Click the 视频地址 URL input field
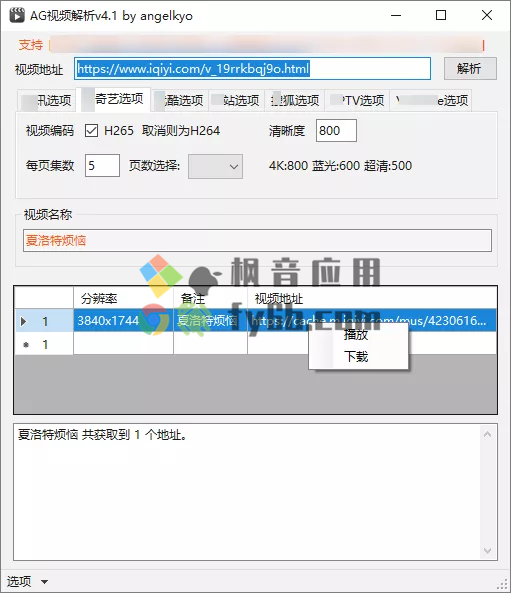This screenshot has width=511, height=593. [x=252, y=68]
